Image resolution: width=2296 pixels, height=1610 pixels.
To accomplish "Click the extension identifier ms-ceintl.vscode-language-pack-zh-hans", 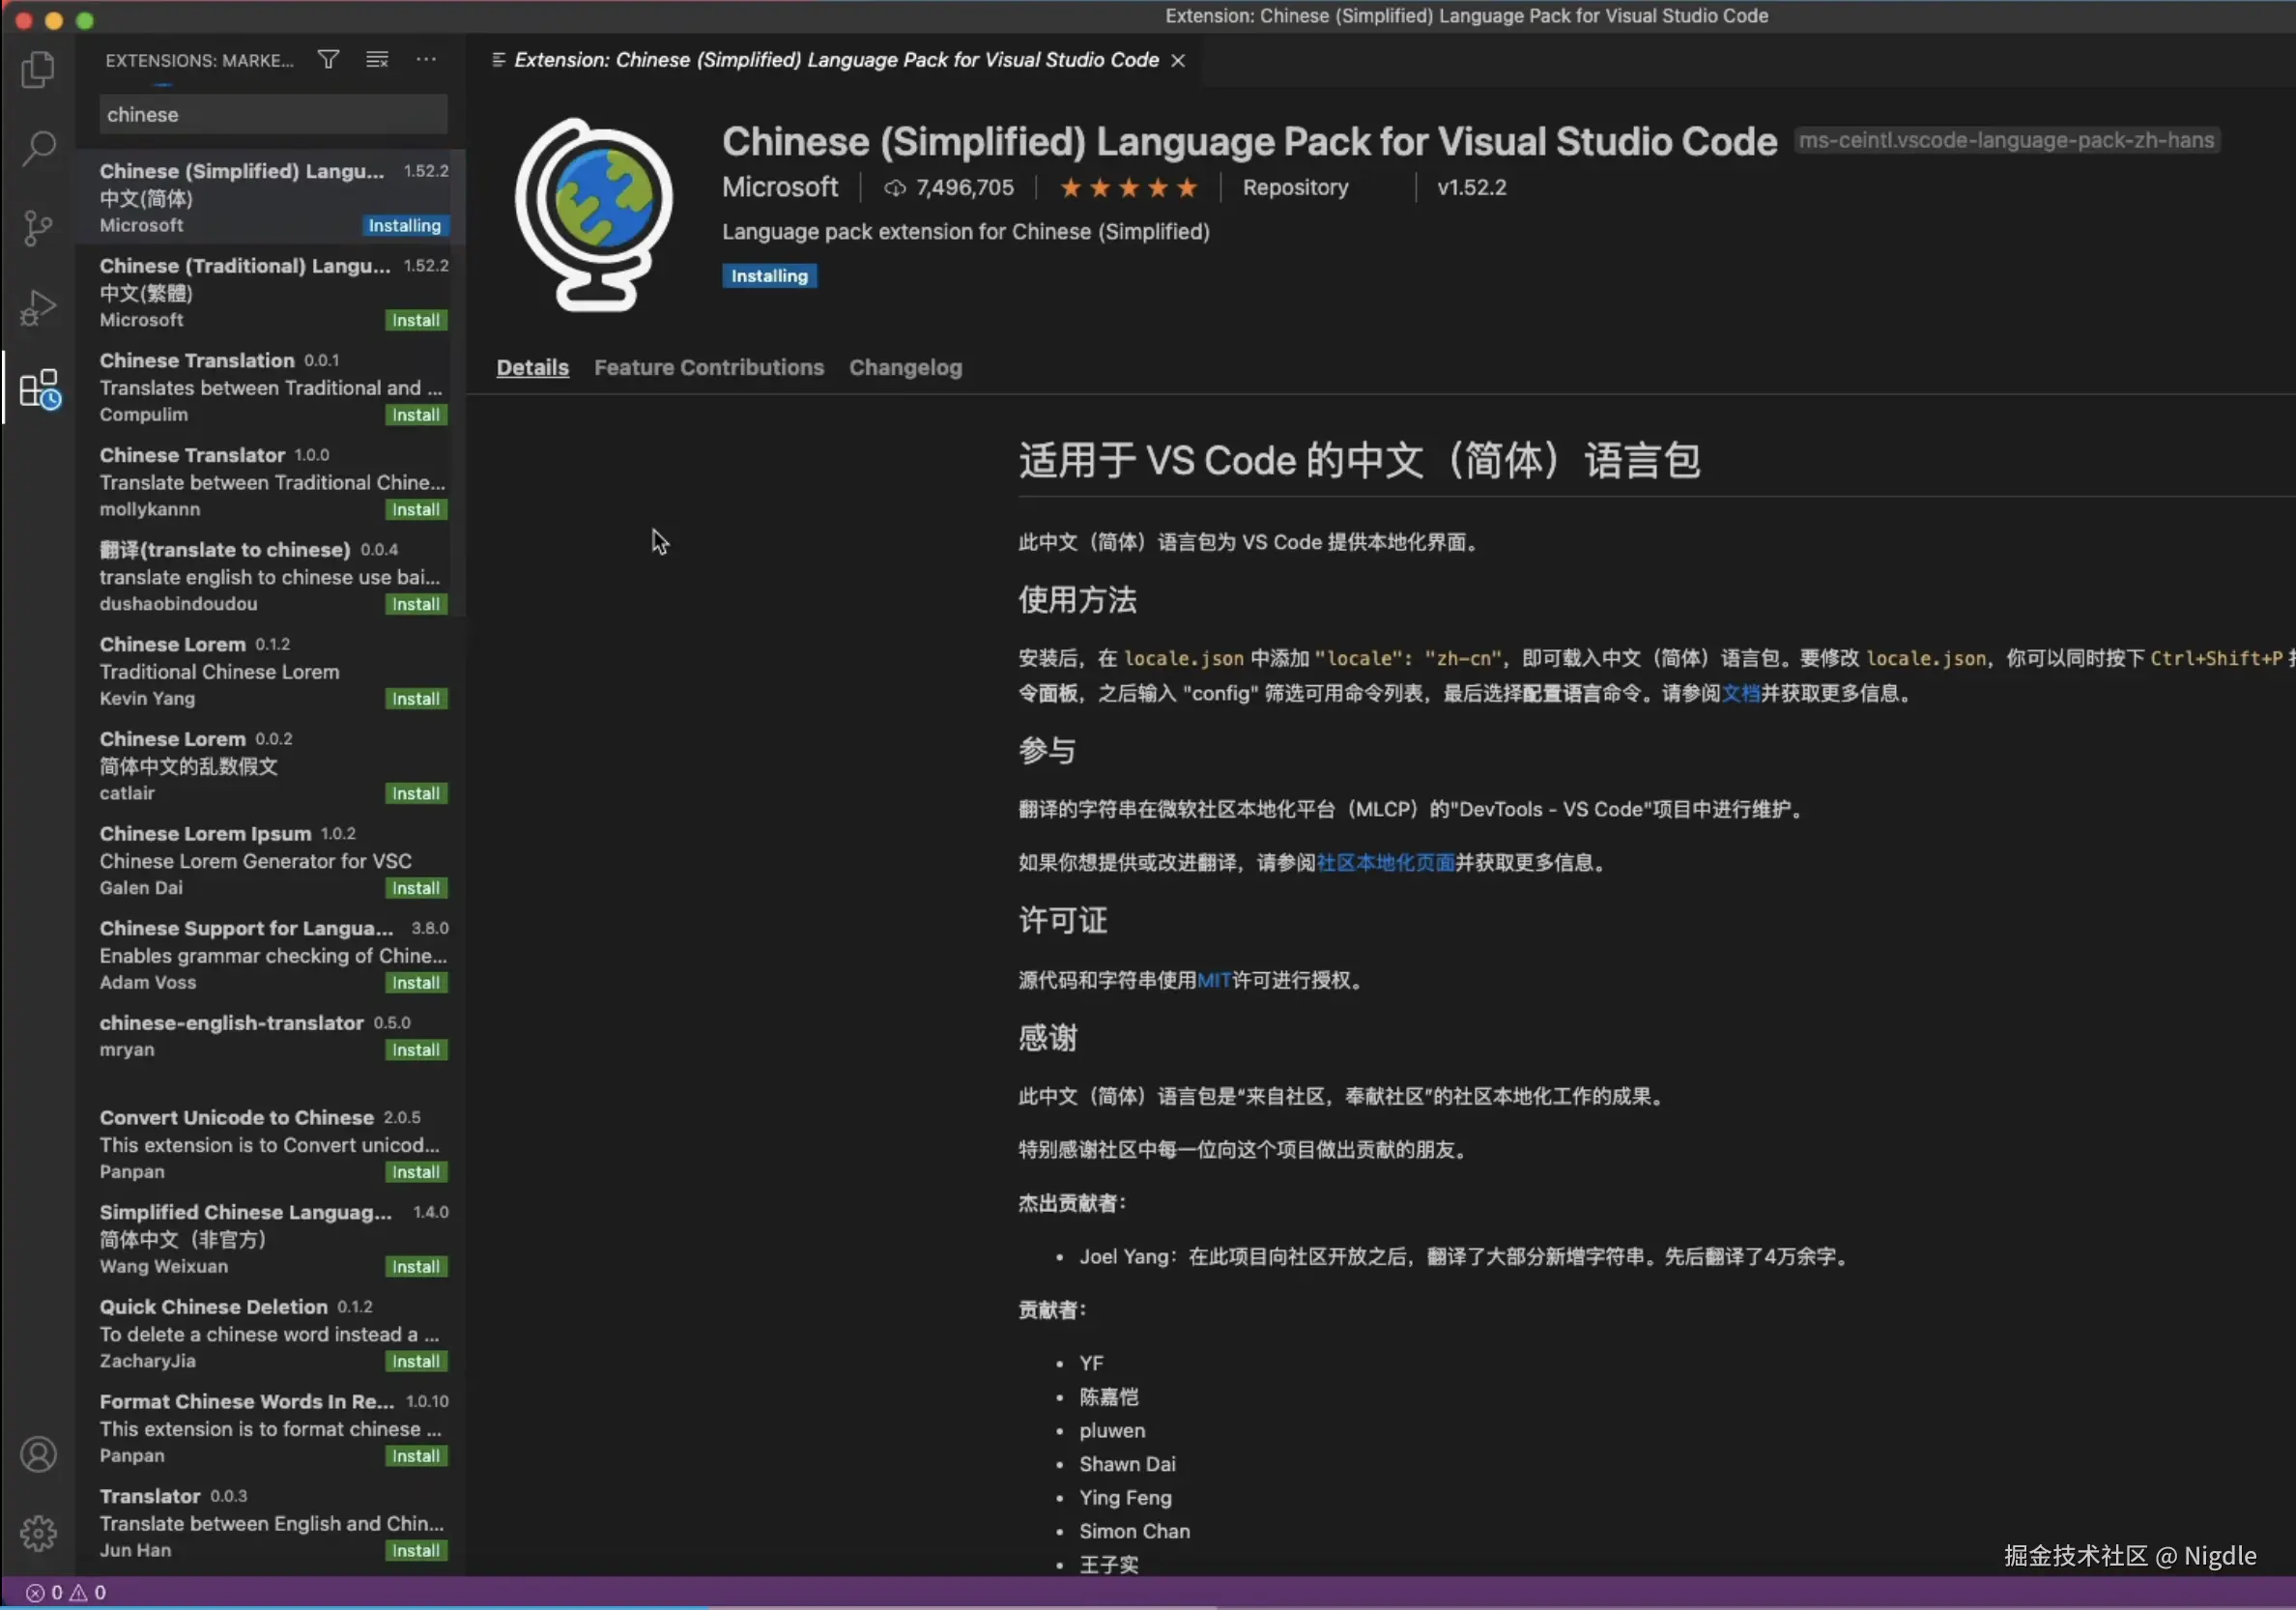I will pyautogui.click(x=2007, y=141).
